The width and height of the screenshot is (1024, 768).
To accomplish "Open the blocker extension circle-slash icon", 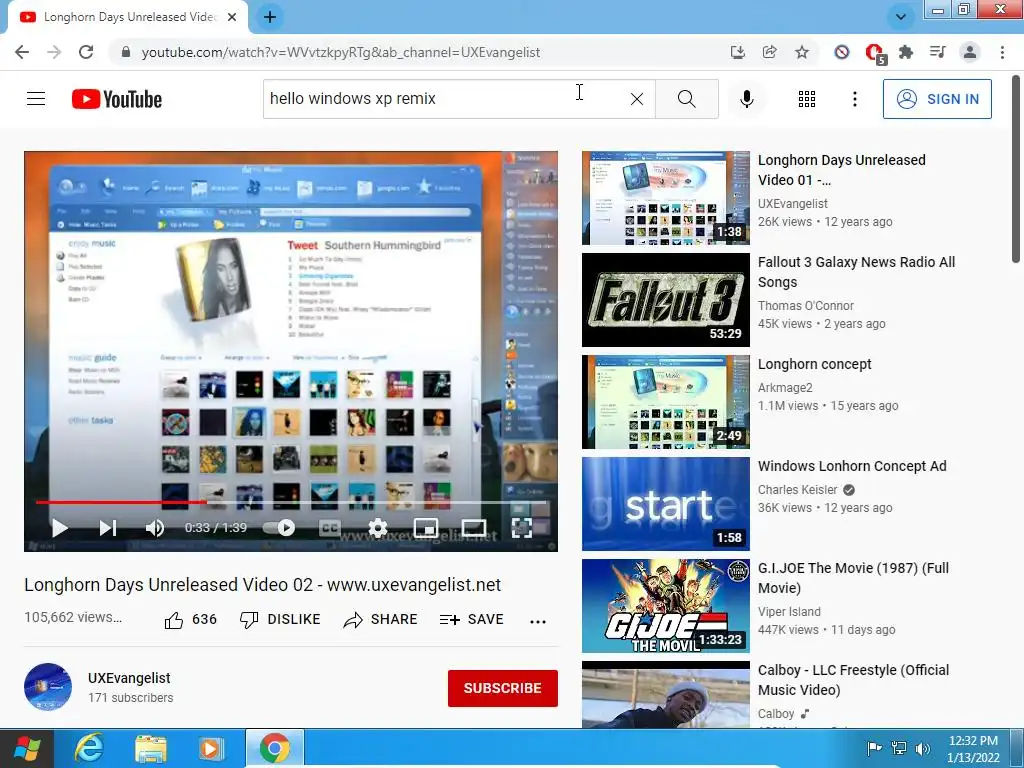I will [x=842, y=52].
